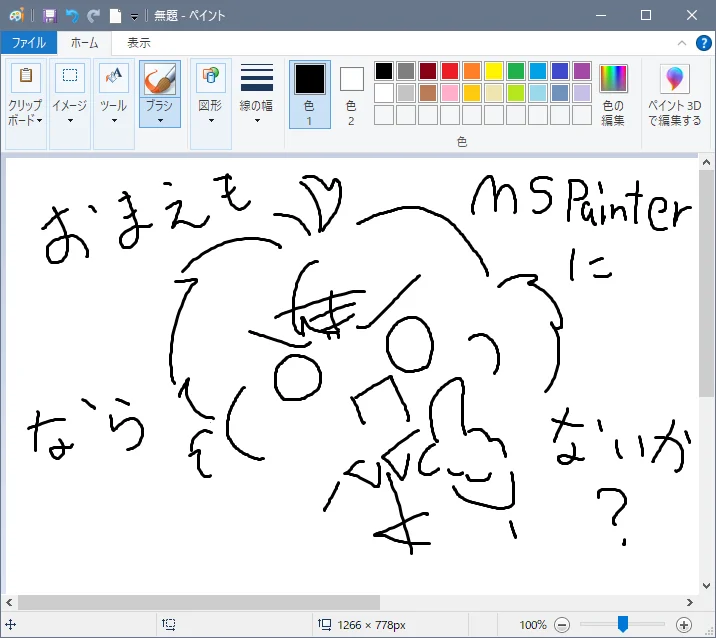716x638 pixels.
Task: Click the horizontal scrollbar left arrow
Action: point(9,602)
